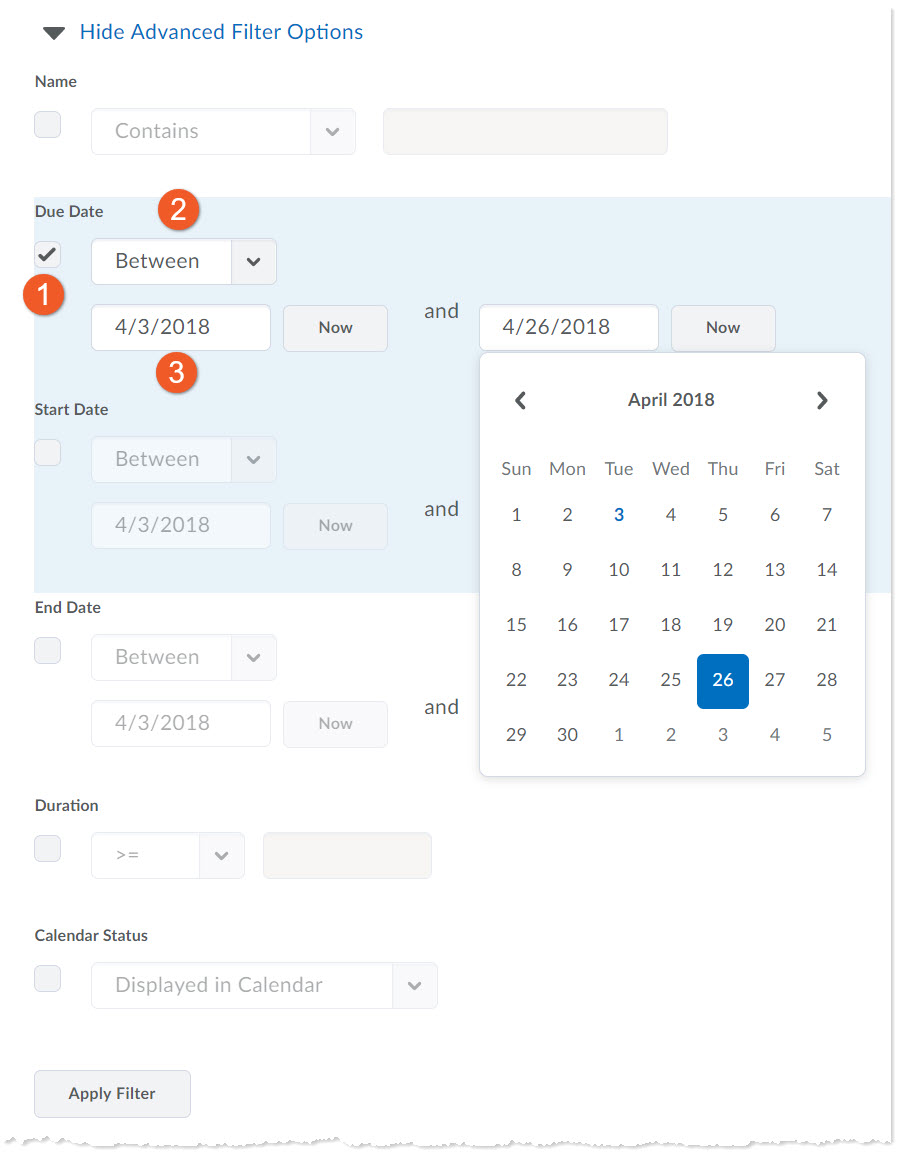Click the Apply Filter button
The width and height of the screenshot is (900, 1154).
(112, 1094)
